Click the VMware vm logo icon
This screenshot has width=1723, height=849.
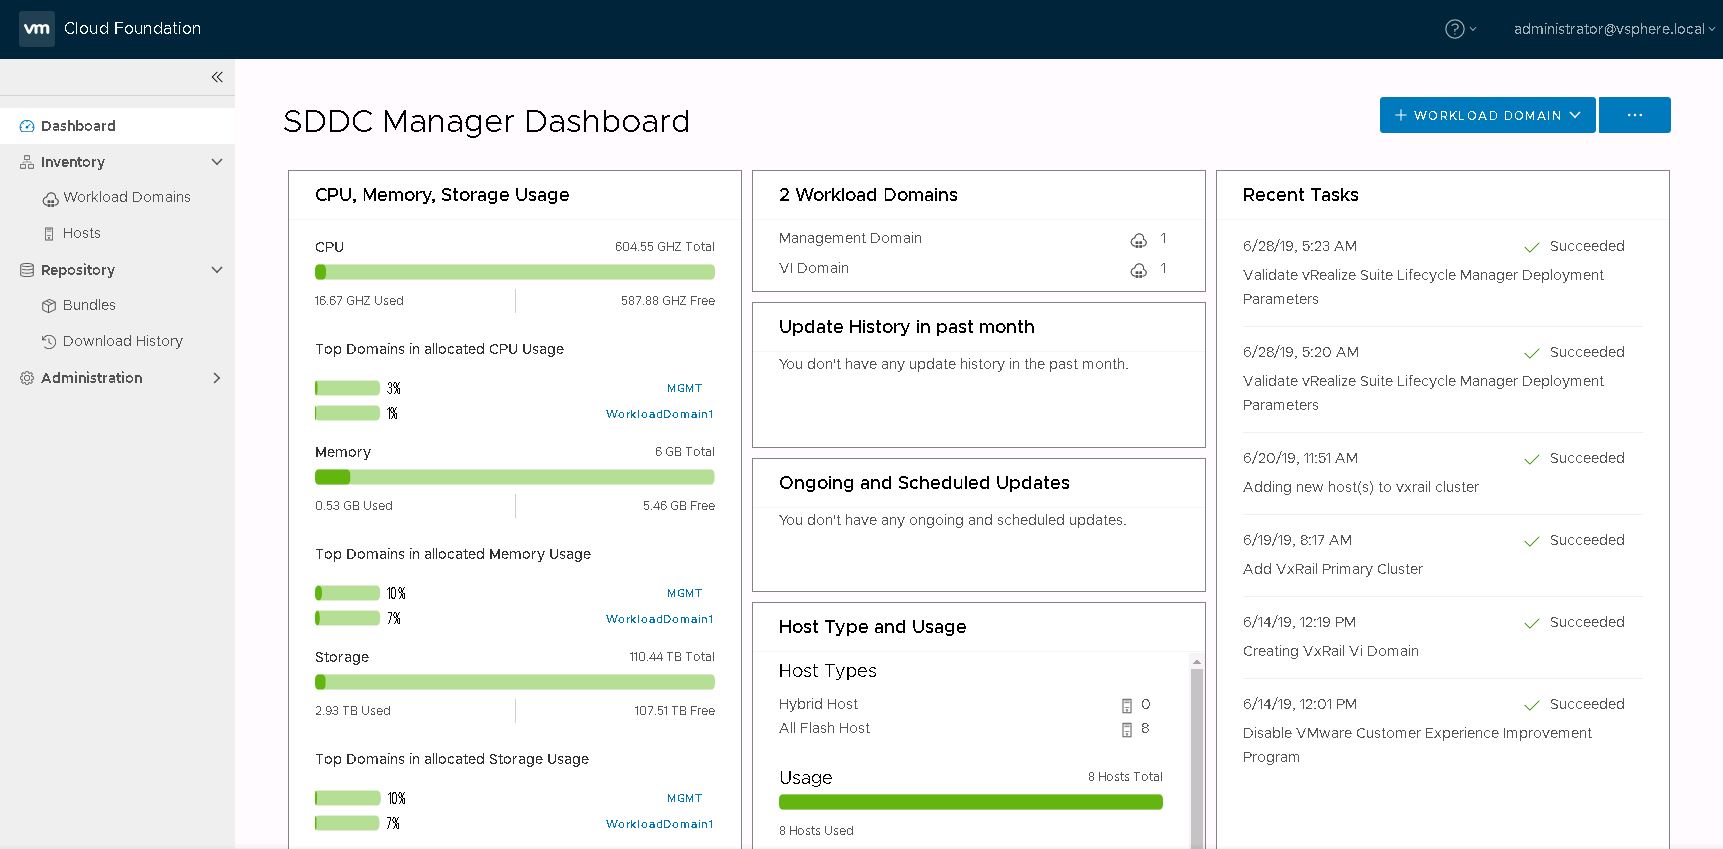(x=37, y=29)
